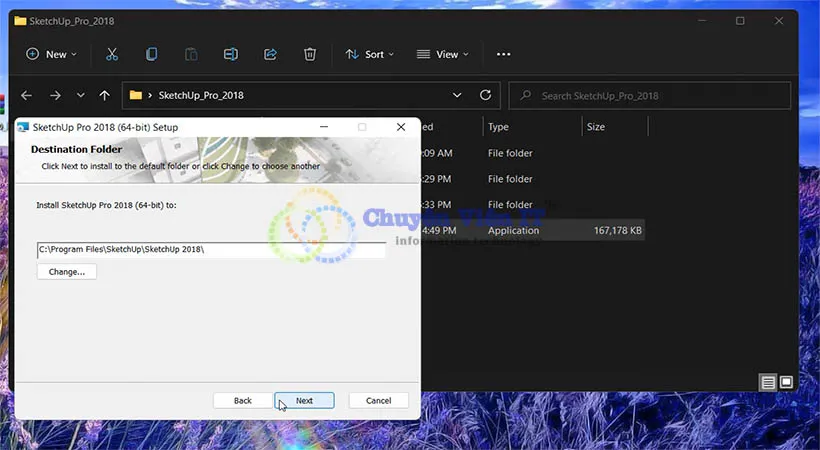Click the Rename icon in toolbar
The height and width of the screenshot is (450, 820).
tap(231, 54)
